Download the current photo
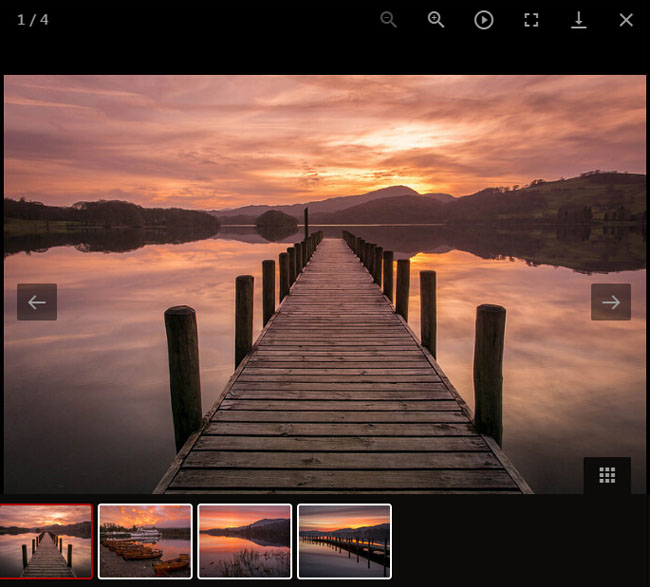 (x=578, y=20)
